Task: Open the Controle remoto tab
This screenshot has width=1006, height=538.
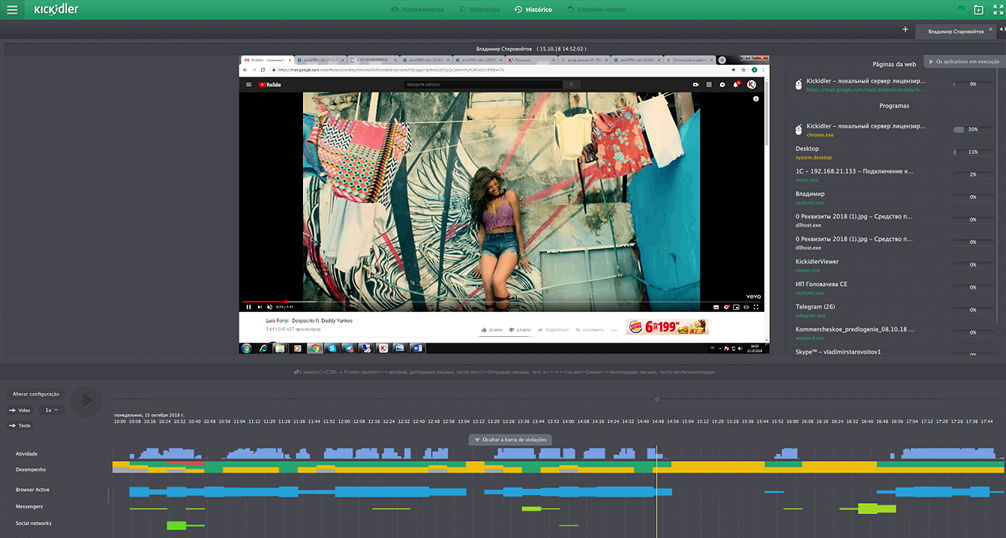Action: pyautogui.click(x=597, y=10)
